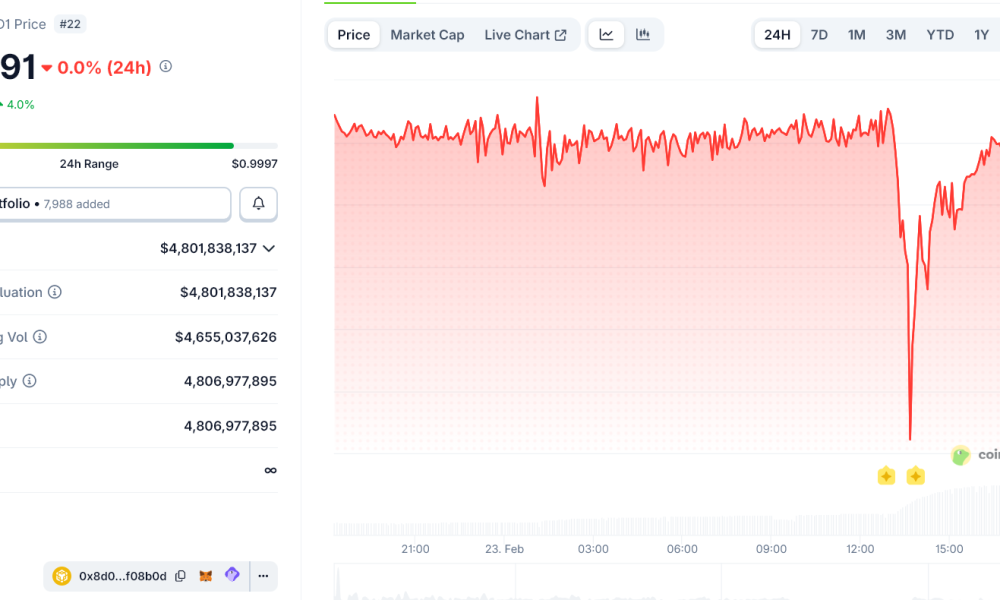Add the token to MetaMask via fox icon
The width and height of the screenshot is (1000, 600).
pos(206,576)
